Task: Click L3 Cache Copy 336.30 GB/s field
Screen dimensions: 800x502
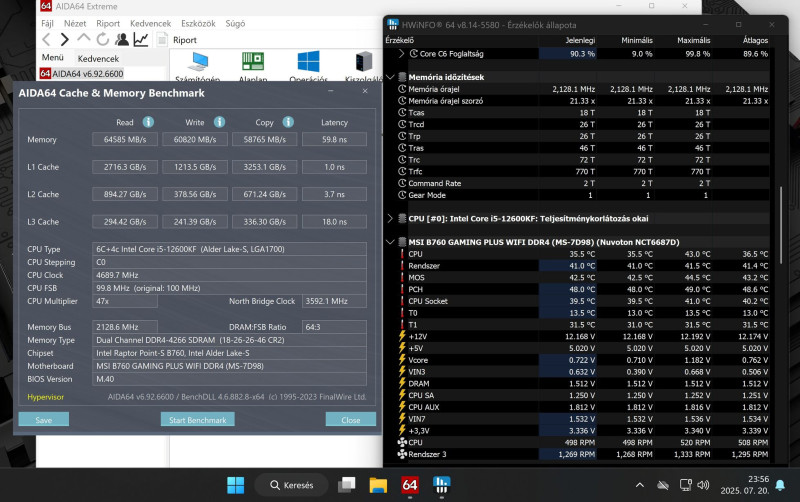Action: [264, 221]
